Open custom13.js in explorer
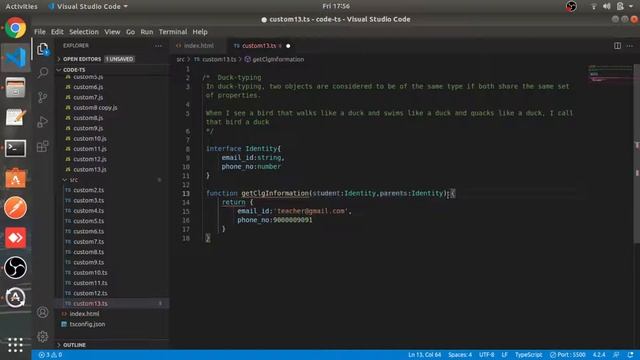The height and width of the screenshot is (360, 640). point(90,169)
